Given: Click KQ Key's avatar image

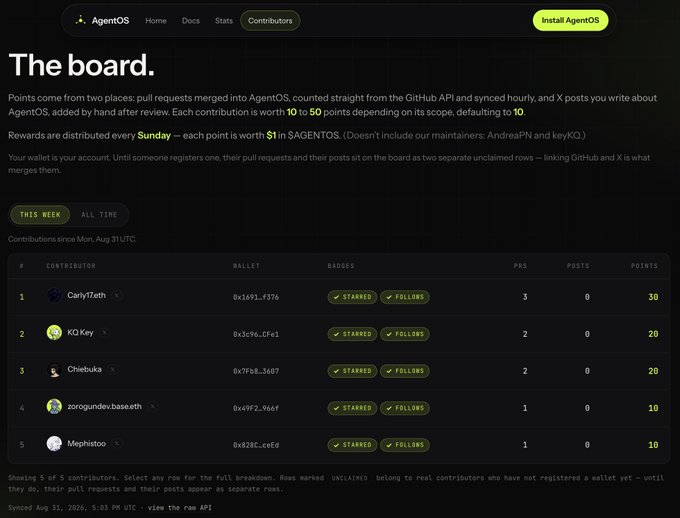Looking at the screenshot, I should [x=54, y=332].
